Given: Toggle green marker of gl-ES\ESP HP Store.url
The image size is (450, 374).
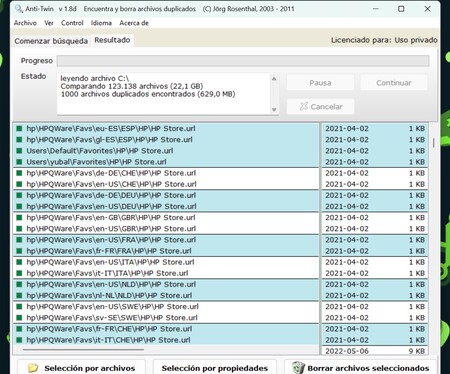Looking at the screenshot, I should [19, 140].
